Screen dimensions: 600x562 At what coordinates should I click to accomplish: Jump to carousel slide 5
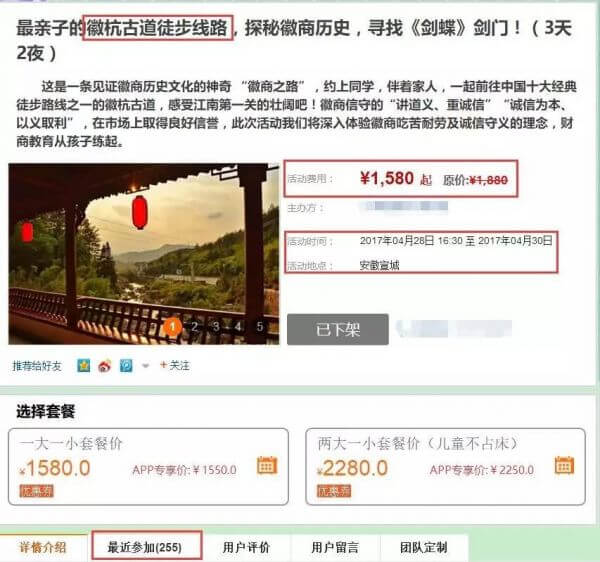(260, 327)
